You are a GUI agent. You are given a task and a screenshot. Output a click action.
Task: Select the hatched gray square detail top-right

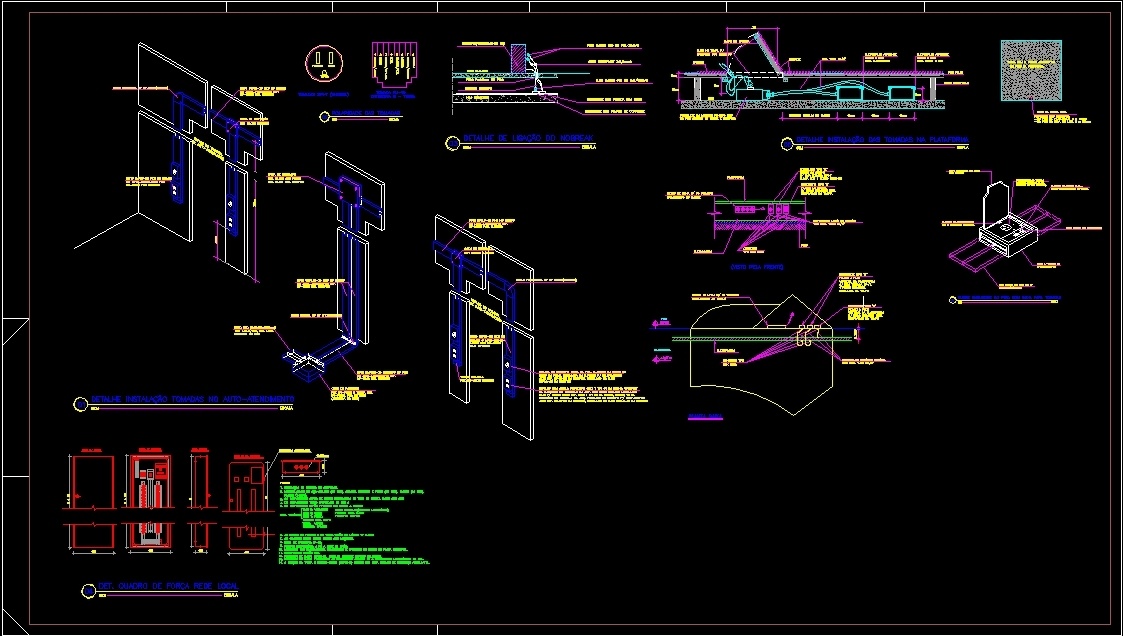point(1030,72)
